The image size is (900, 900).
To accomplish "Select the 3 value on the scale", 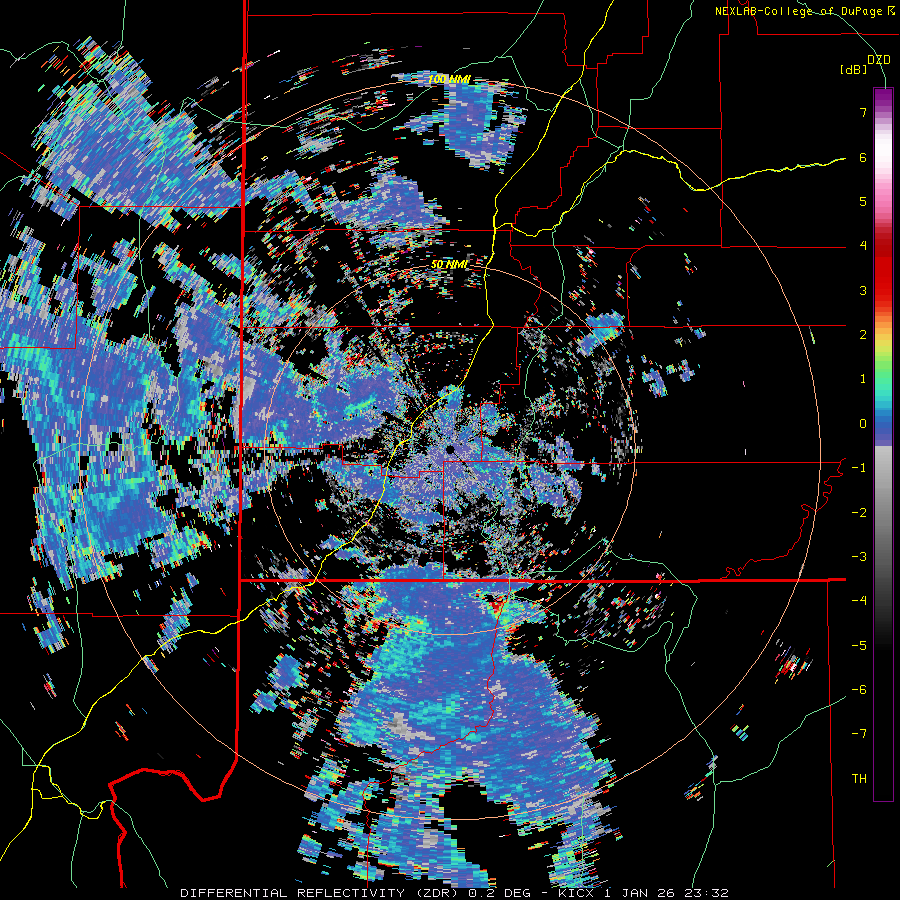I will coord(863,290).
